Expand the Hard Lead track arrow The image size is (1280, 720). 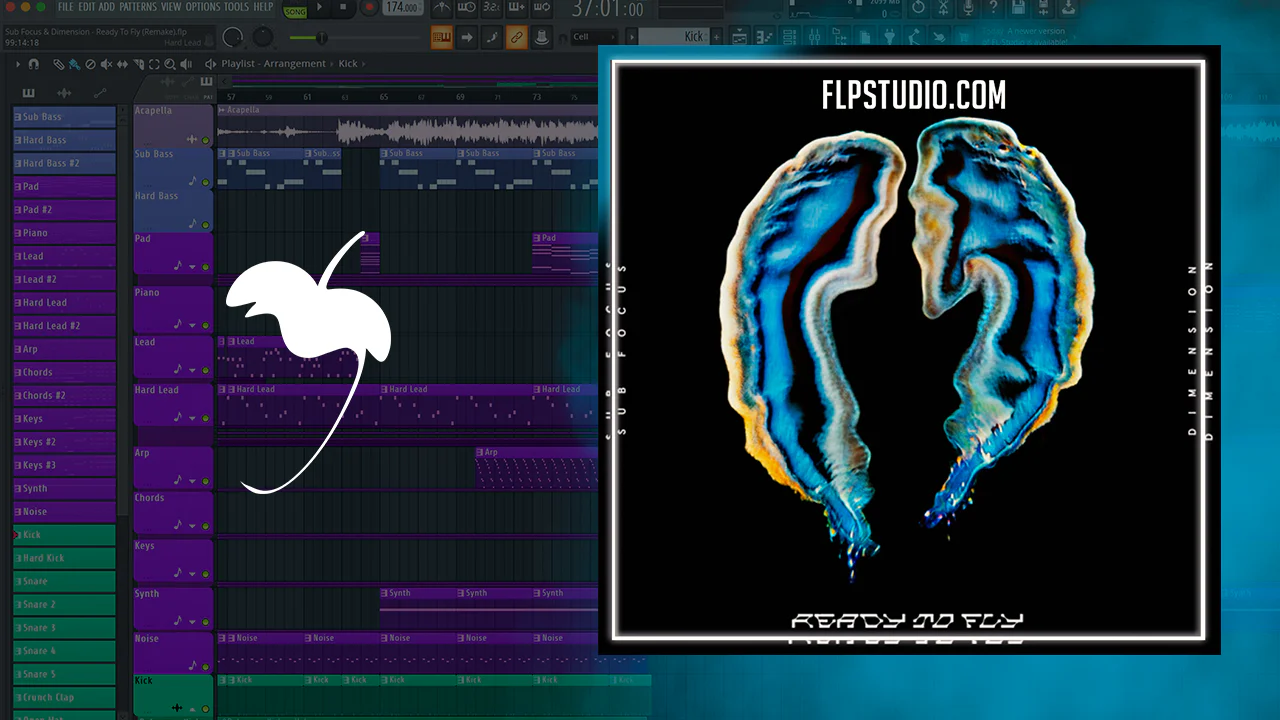193,419
